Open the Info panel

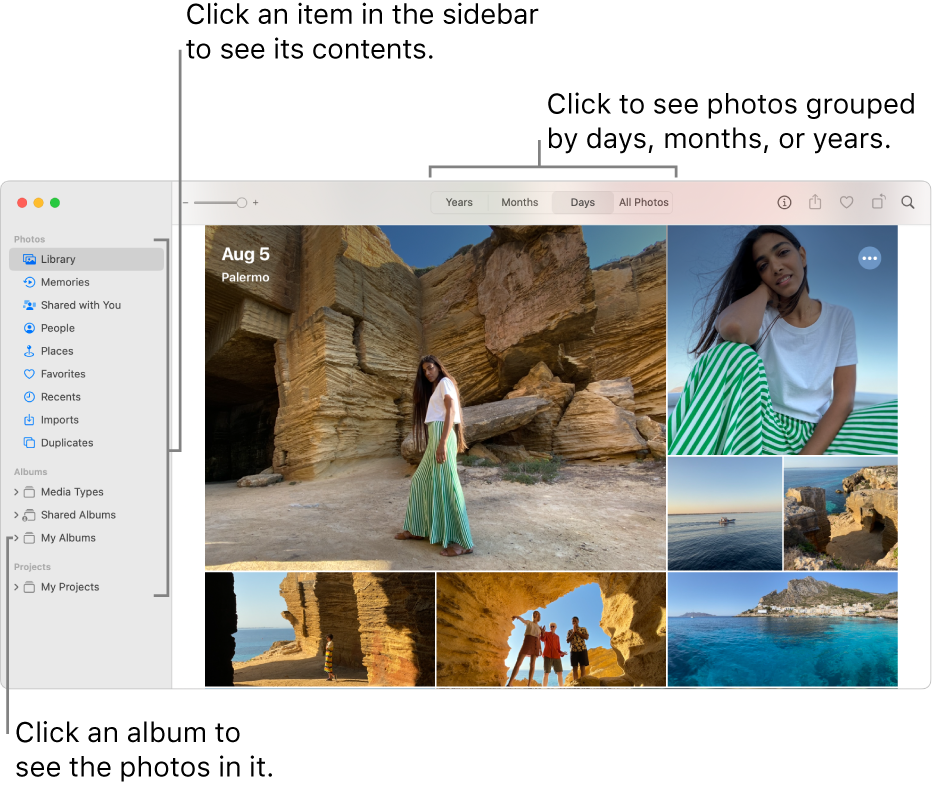click(784, 202)
